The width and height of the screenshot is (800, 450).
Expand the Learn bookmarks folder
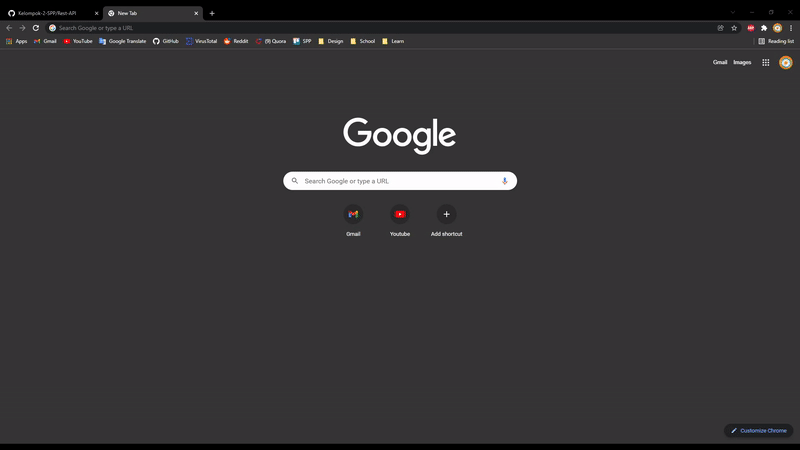click(x=393, y=41)
